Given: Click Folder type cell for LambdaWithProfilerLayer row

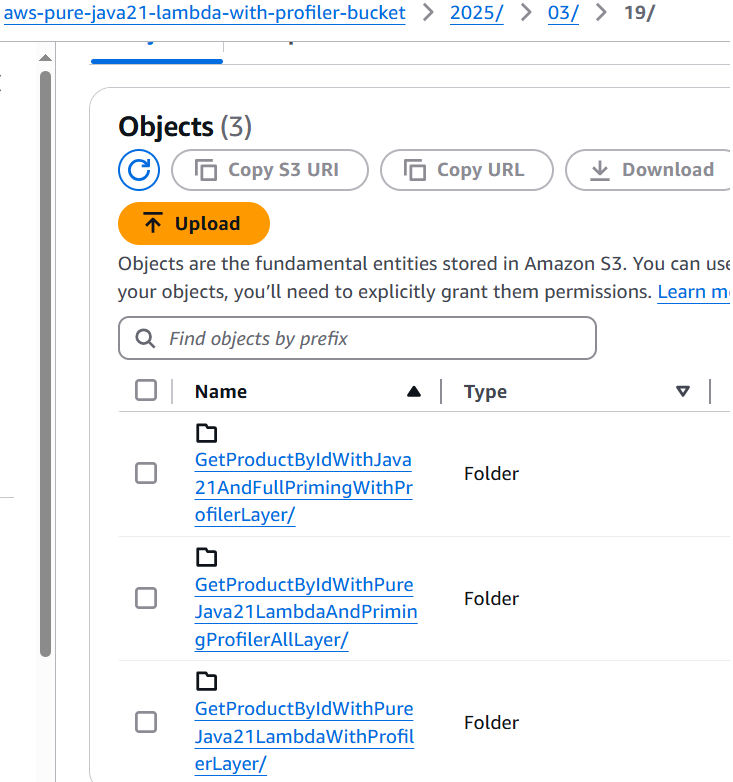Looking at the screenshot, I should pyautogui.click(x=491, y=723).
